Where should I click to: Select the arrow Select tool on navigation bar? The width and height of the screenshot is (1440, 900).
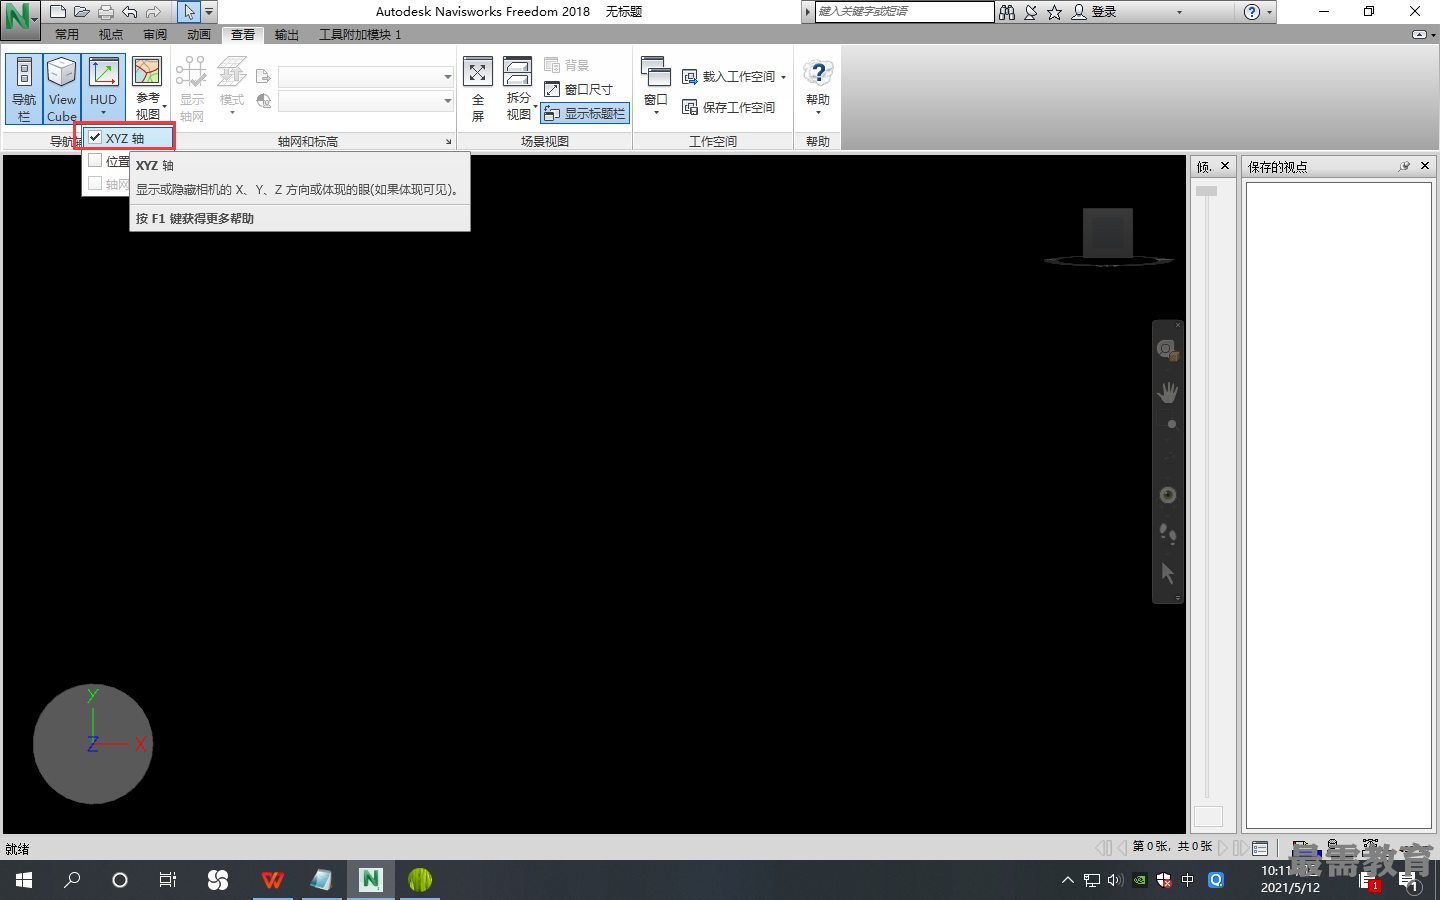(x=1168, y=573)
